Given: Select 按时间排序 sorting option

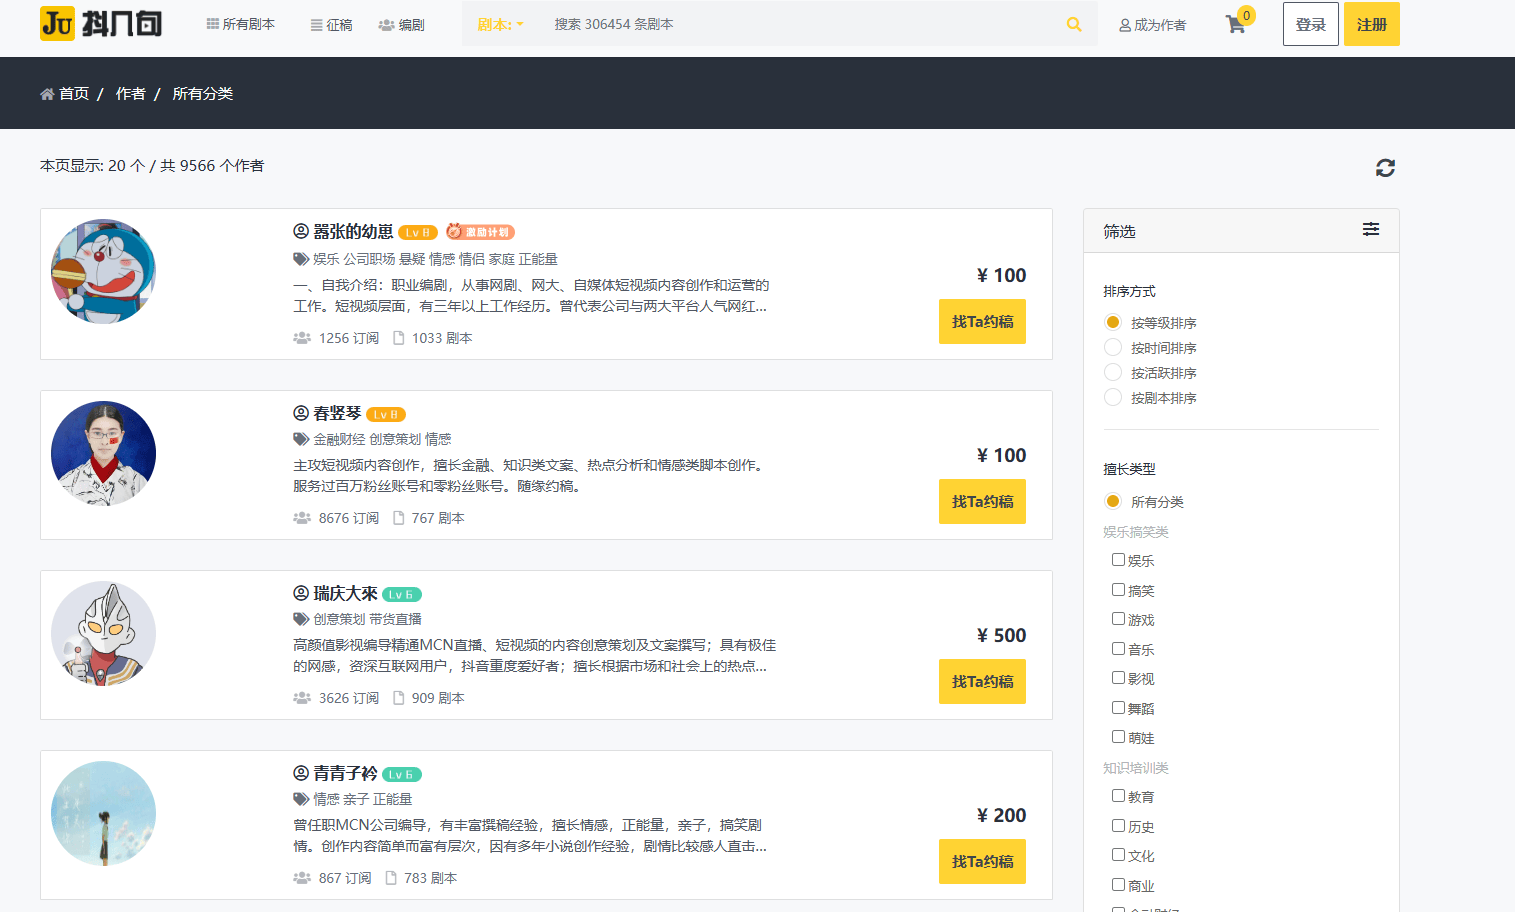Looking at the screenshot, I should (x=1113, y=347).
